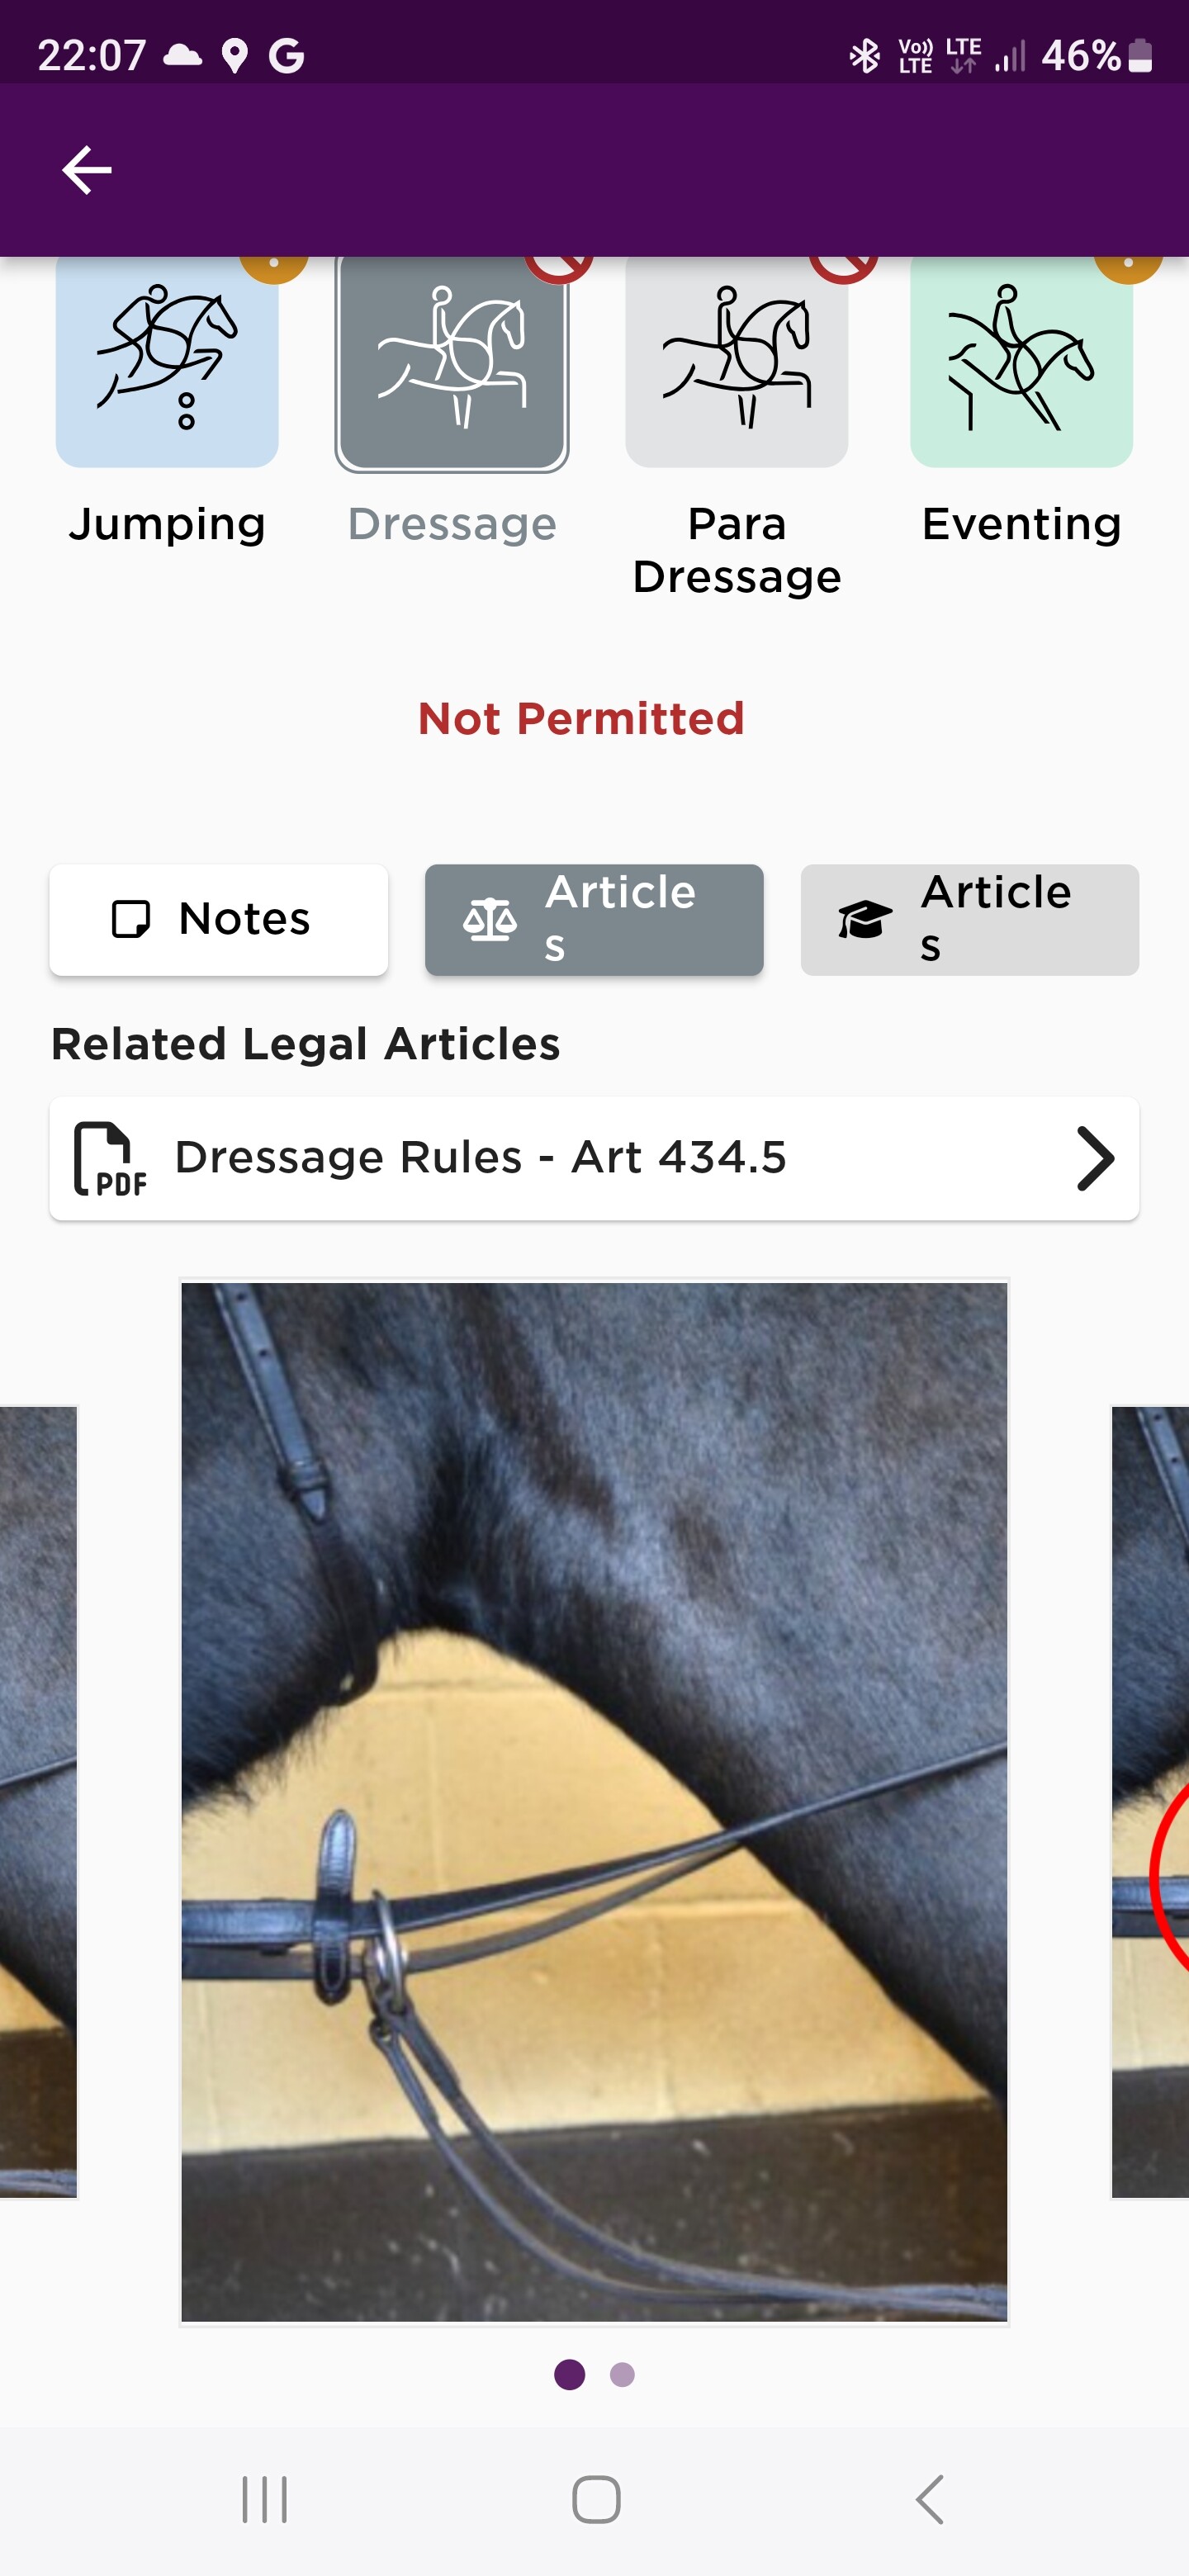Click the graduation cap Articles icon
This screenshot has height=2576, width=1189.
click(x=865, y=920)
